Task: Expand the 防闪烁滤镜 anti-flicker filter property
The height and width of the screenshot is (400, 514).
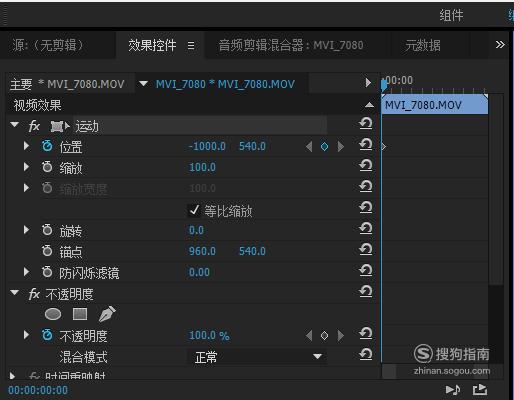Action: [26, 272]
